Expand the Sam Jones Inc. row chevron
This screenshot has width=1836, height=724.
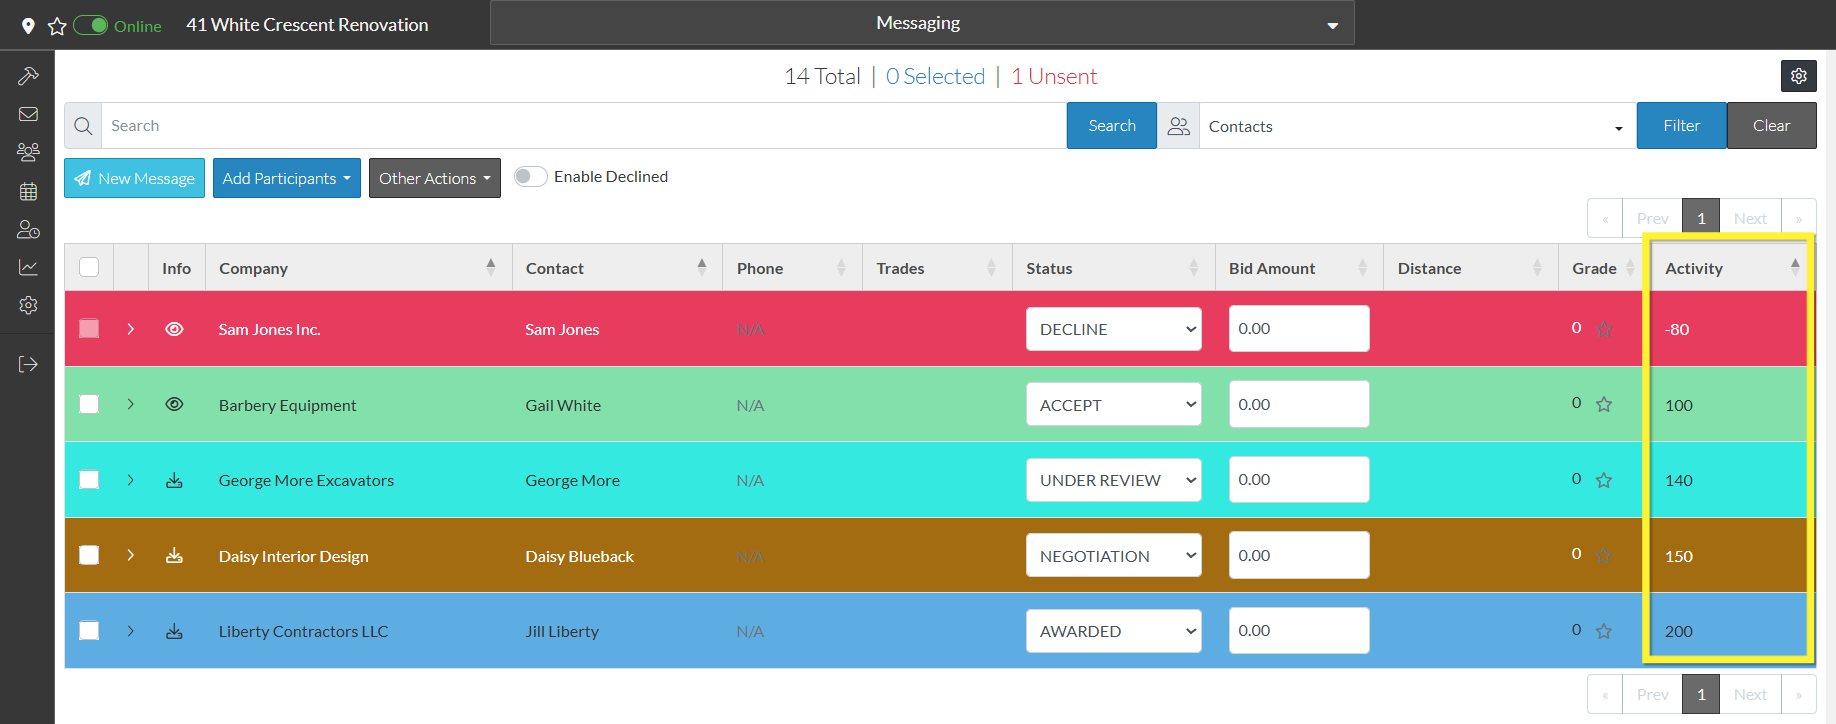tap(131, 329)
